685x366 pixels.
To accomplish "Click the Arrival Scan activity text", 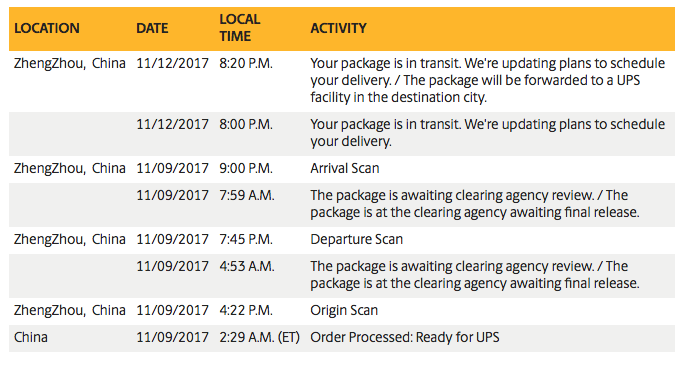I will point(345,169).
